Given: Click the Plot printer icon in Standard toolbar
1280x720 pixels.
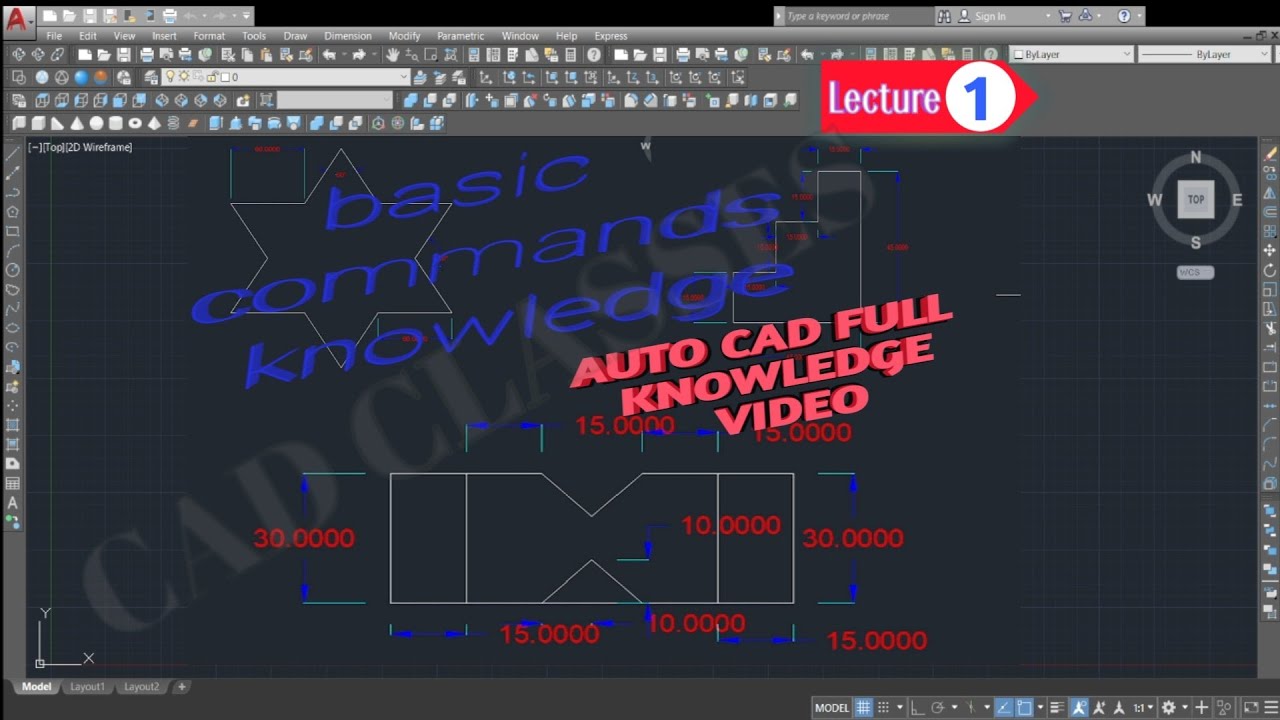Looking at the screenshot, I should pyautogui.click(x=147, y=54).
